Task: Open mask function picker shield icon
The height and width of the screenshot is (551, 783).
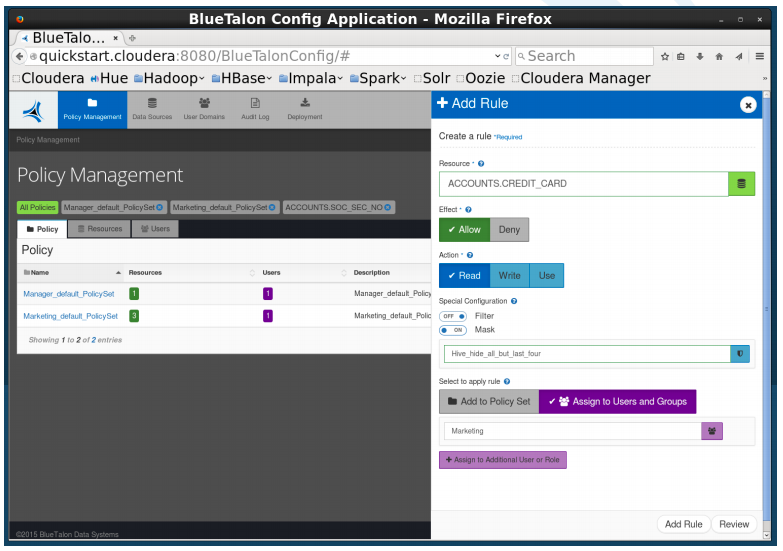Action: click(x=740, y=354)
